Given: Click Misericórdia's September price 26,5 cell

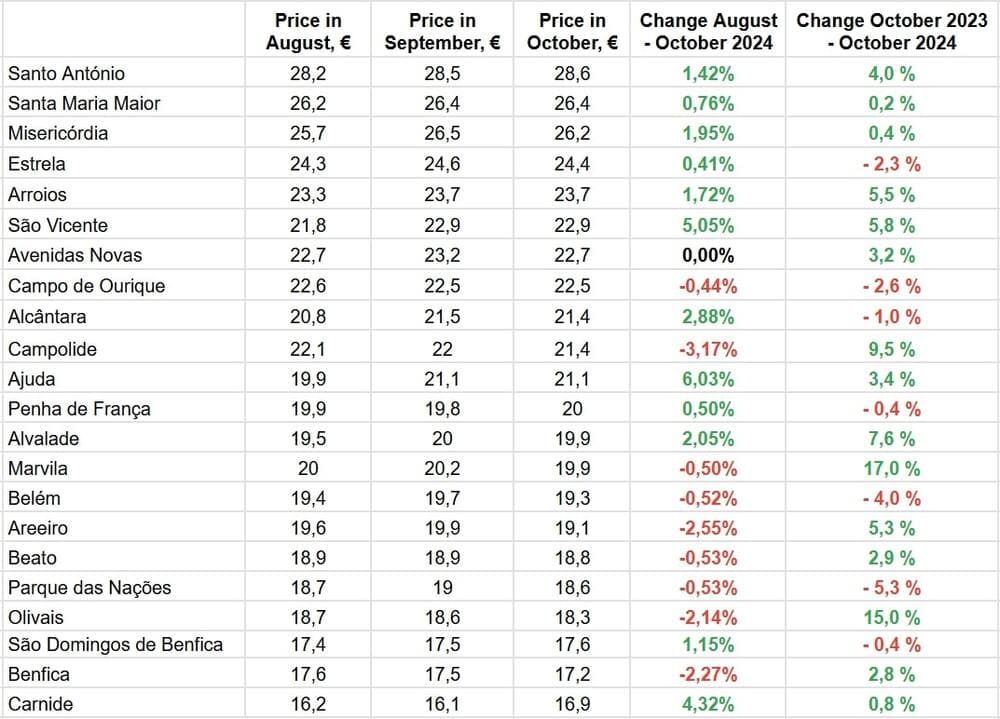Looking at the screenshot, I should pyautogui.click(x=441, y=134).
